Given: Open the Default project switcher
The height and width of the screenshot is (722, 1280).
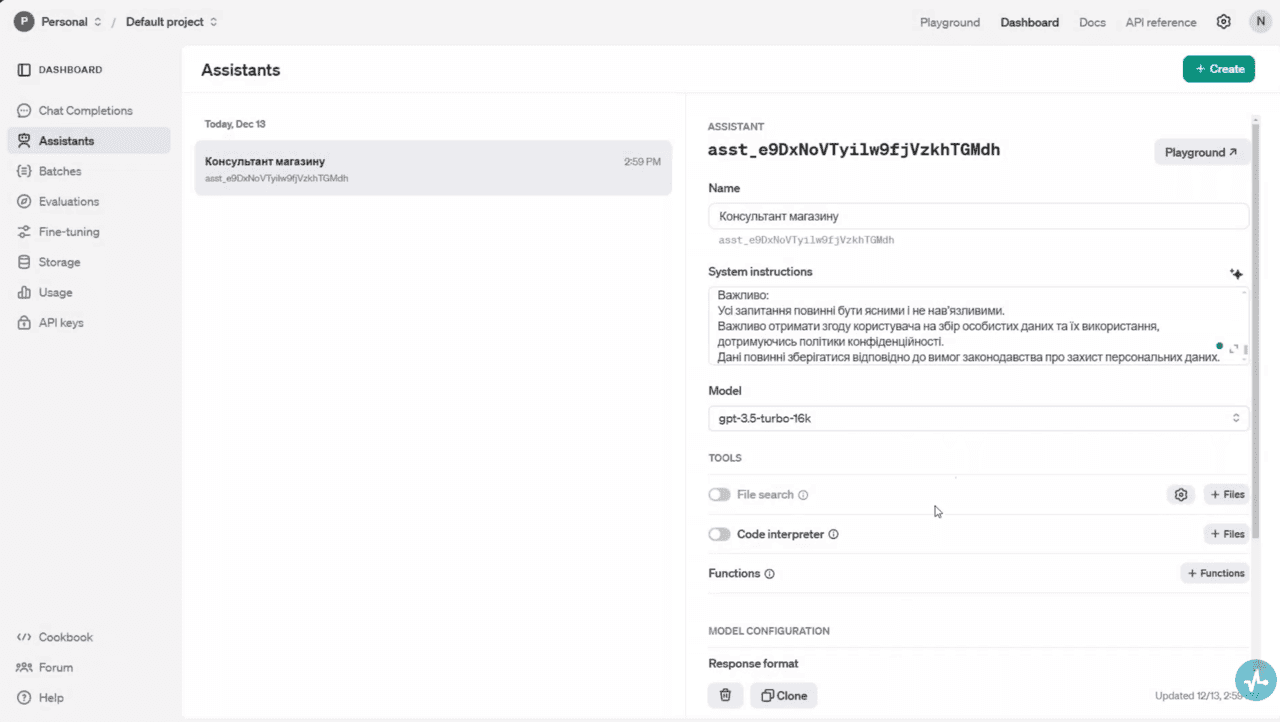Looking at the screenshot, I should [164, 21].
